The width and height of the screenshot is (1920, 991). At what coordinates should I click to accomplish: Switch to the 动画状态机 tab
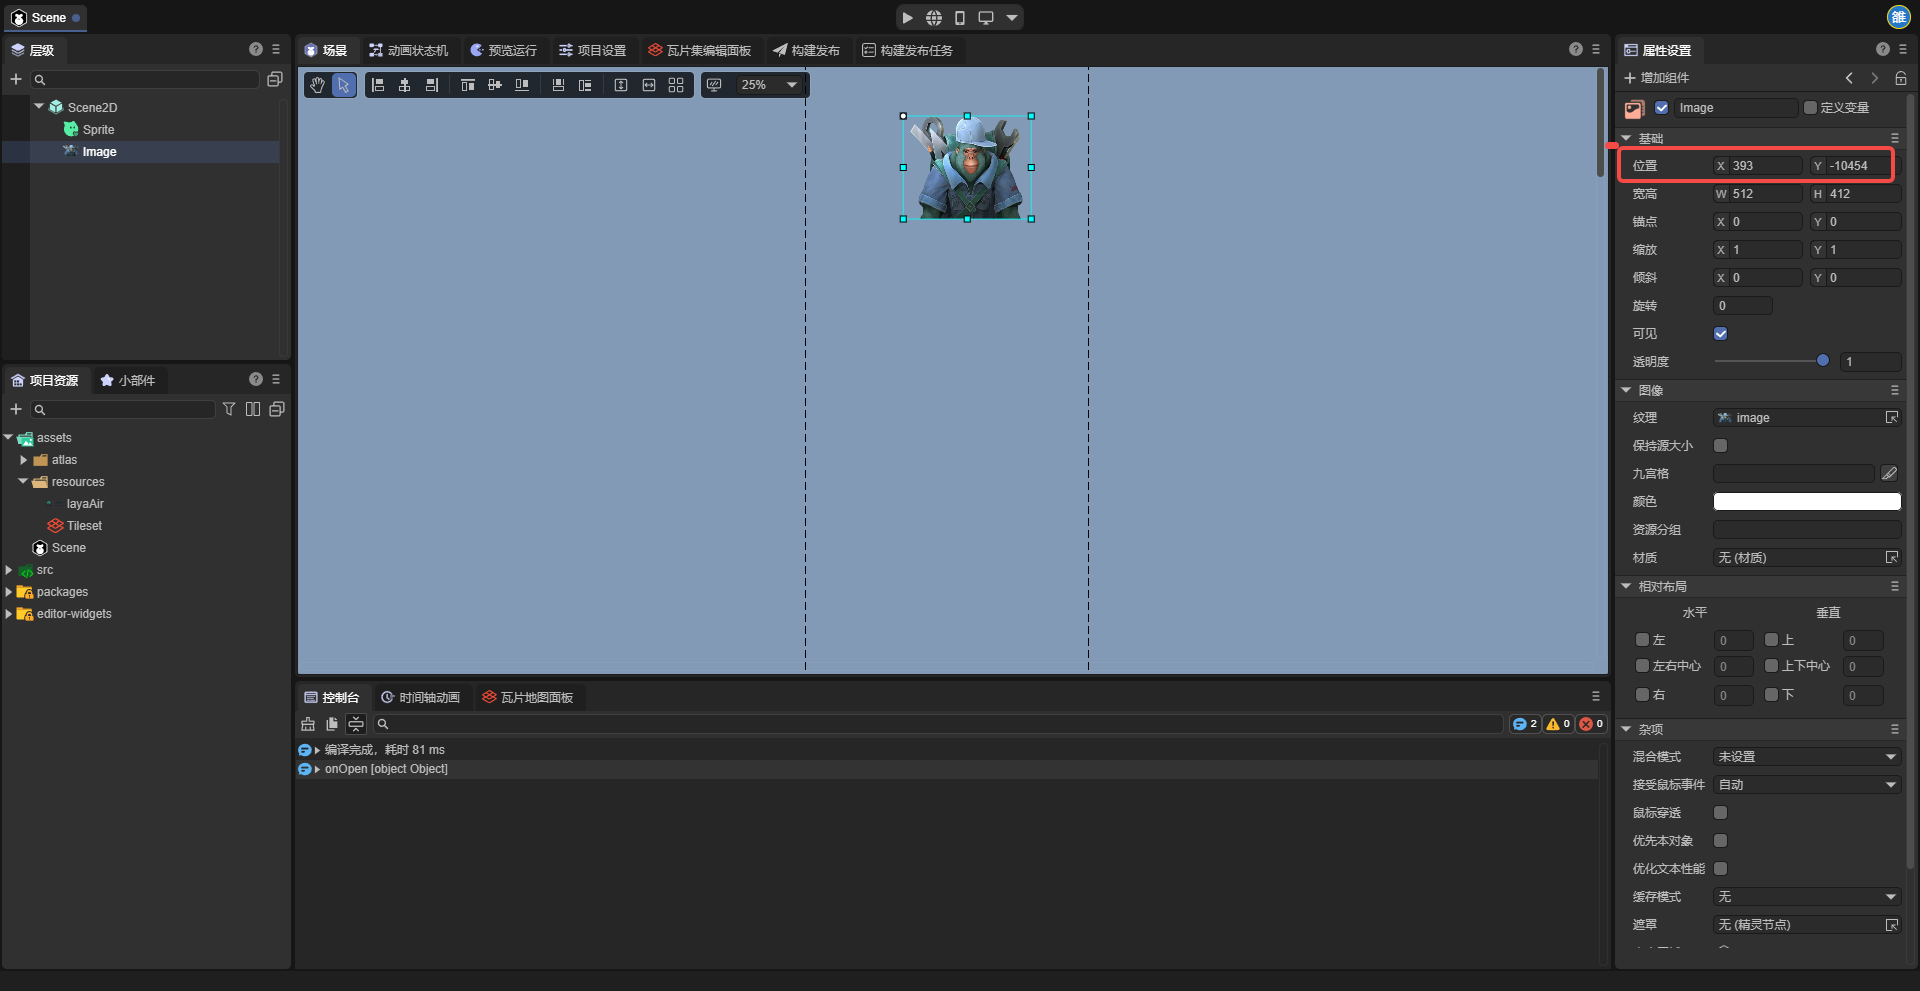click(408, 50)
